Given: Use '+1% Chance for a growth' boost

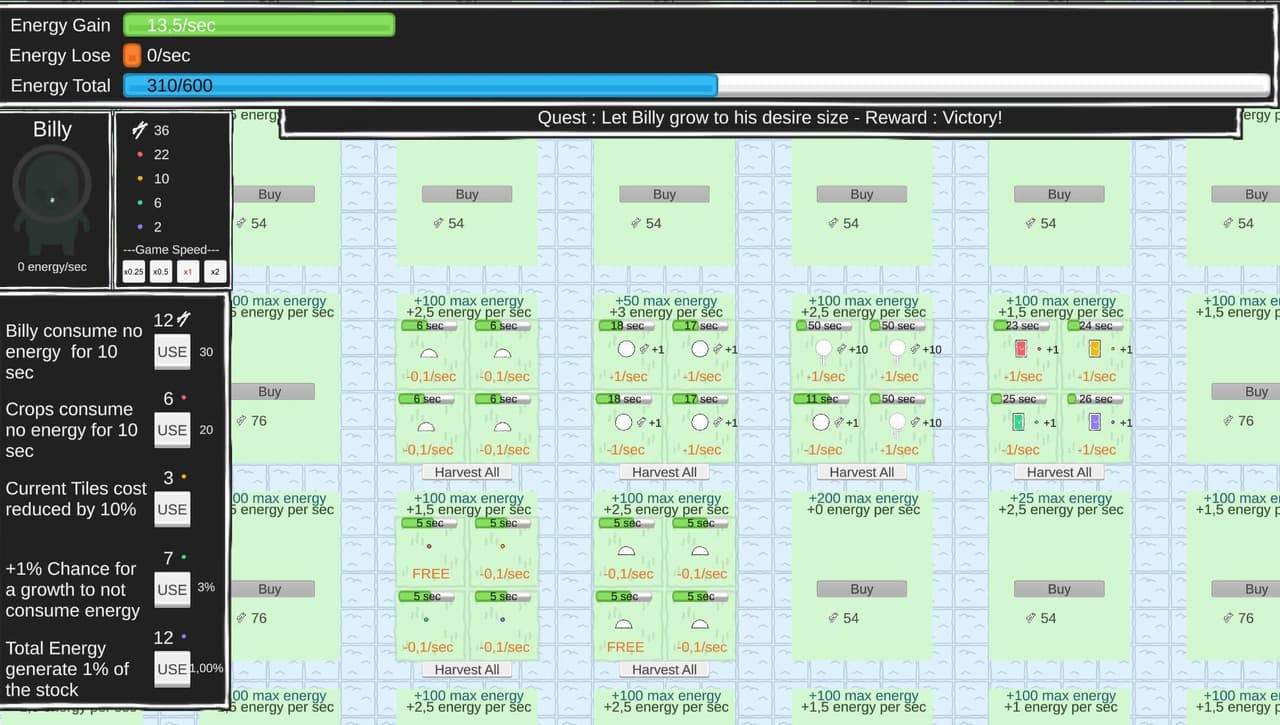Looking at the screenshot, I should (x=172, y=589).
